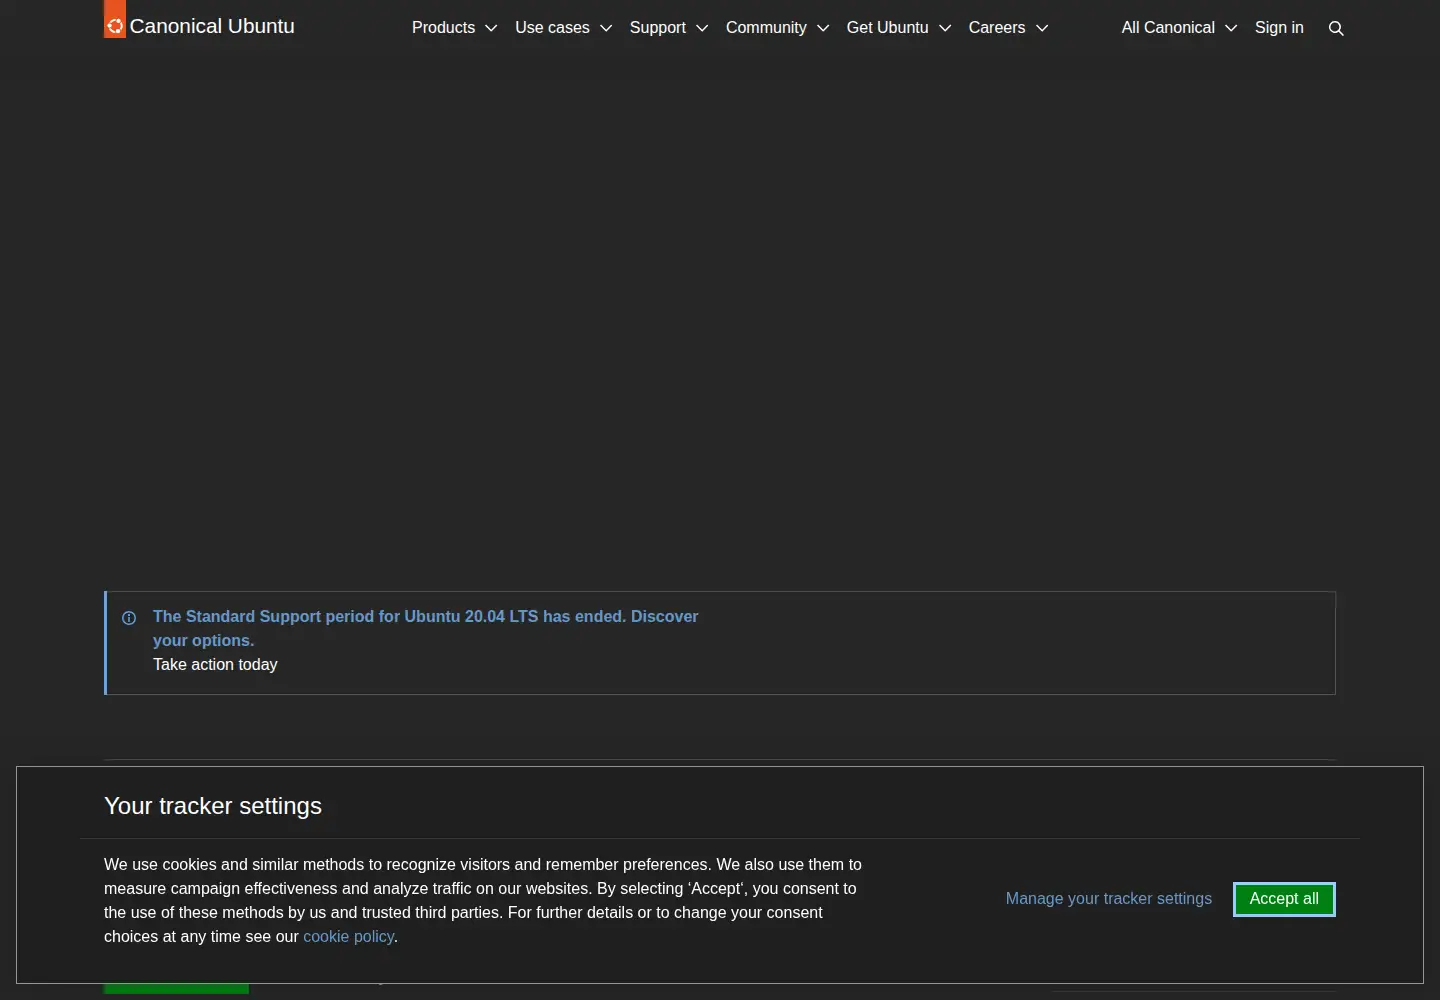Open the cookie policy link
The image size is (1440, 1000).
tap(348, 937)
